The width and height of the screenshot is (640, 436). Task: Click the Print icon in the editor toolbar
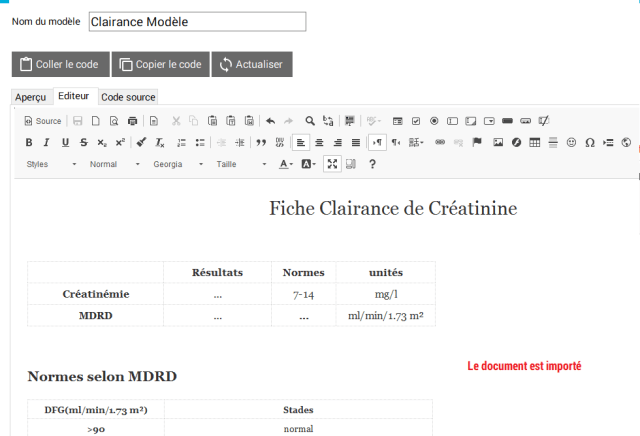pos(132,120)
